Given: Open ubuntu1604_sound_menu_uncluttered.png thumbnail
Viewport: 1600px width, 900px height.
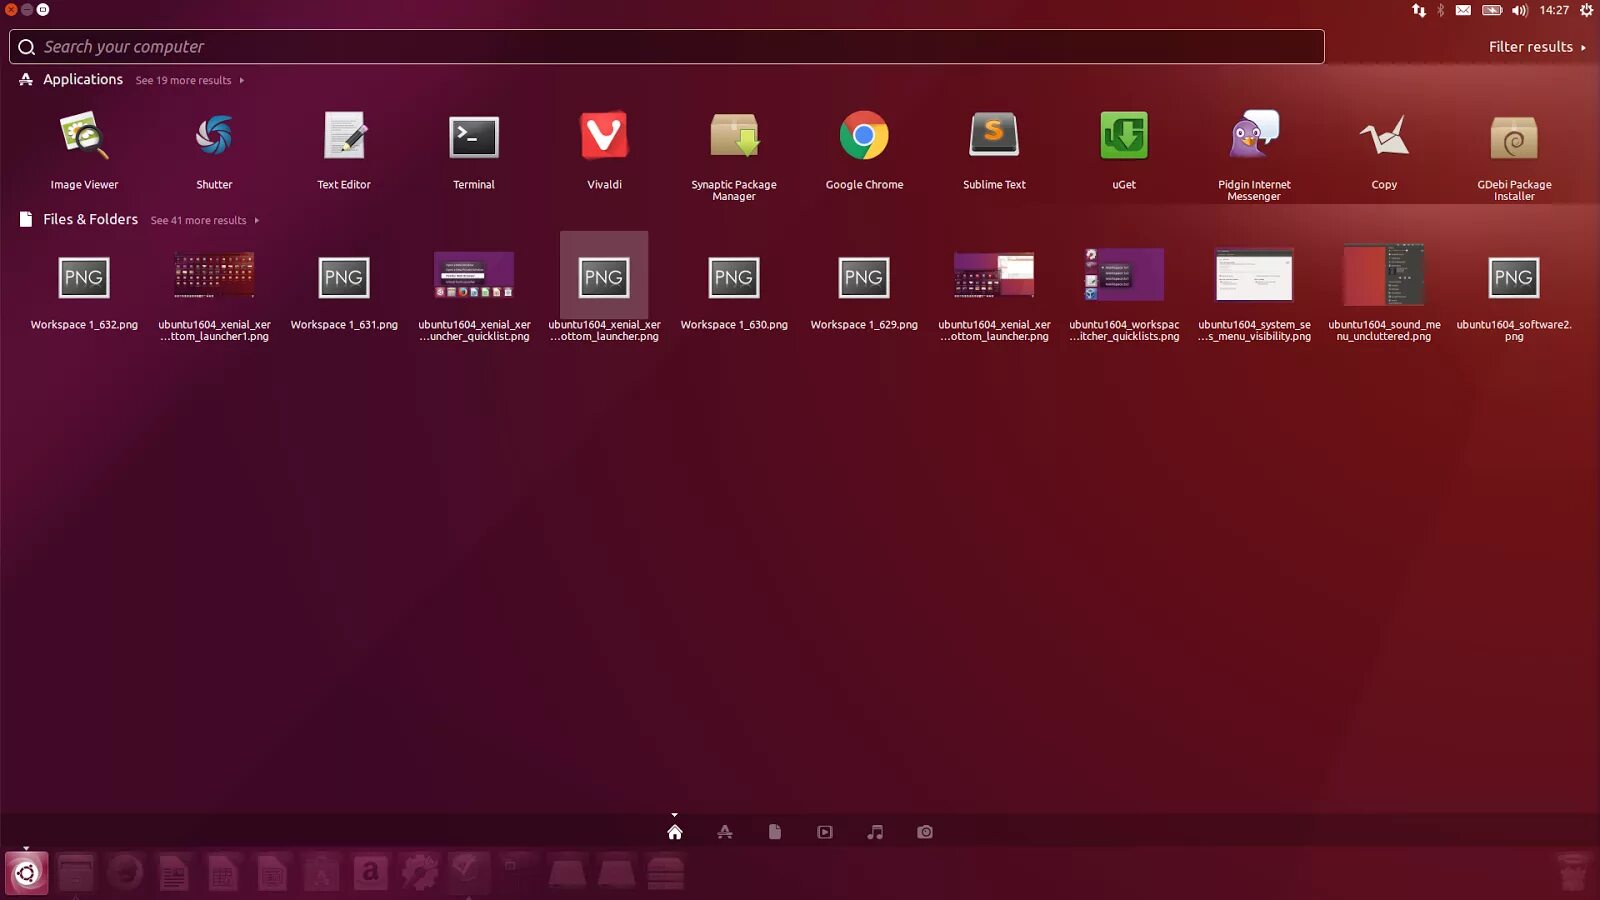Looking at the screenshot, I should tap(1384, 275).
